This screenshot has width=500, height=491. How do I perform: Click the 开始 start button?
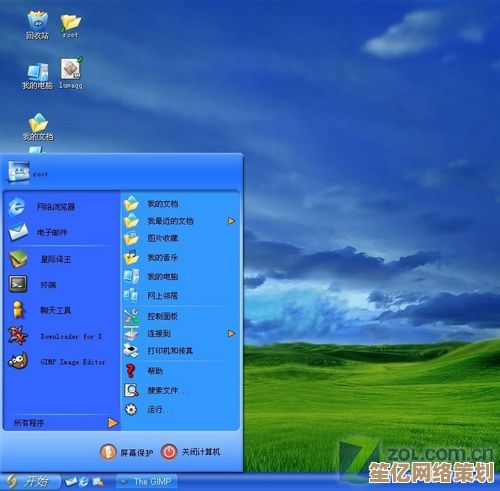coord(30,481)
